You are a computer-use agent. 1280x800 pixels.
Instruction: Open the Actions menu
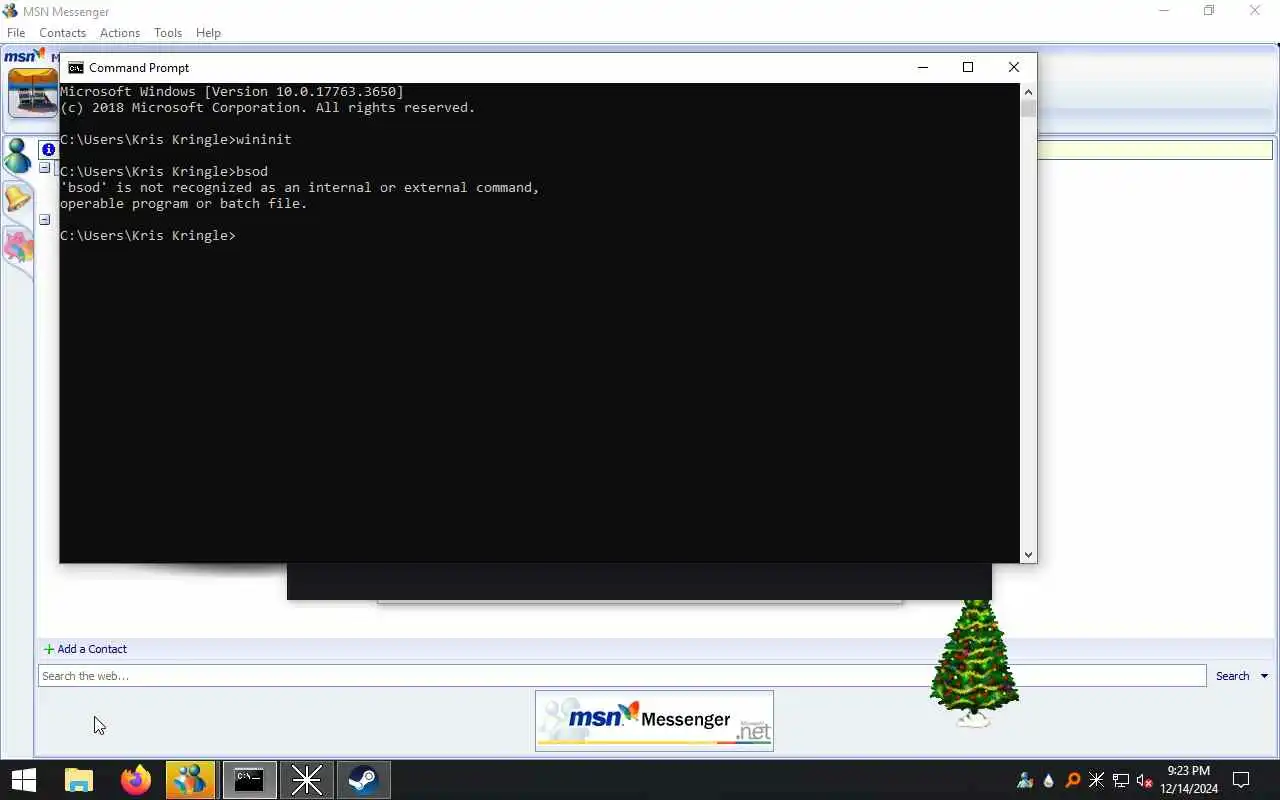pos(120,33)
